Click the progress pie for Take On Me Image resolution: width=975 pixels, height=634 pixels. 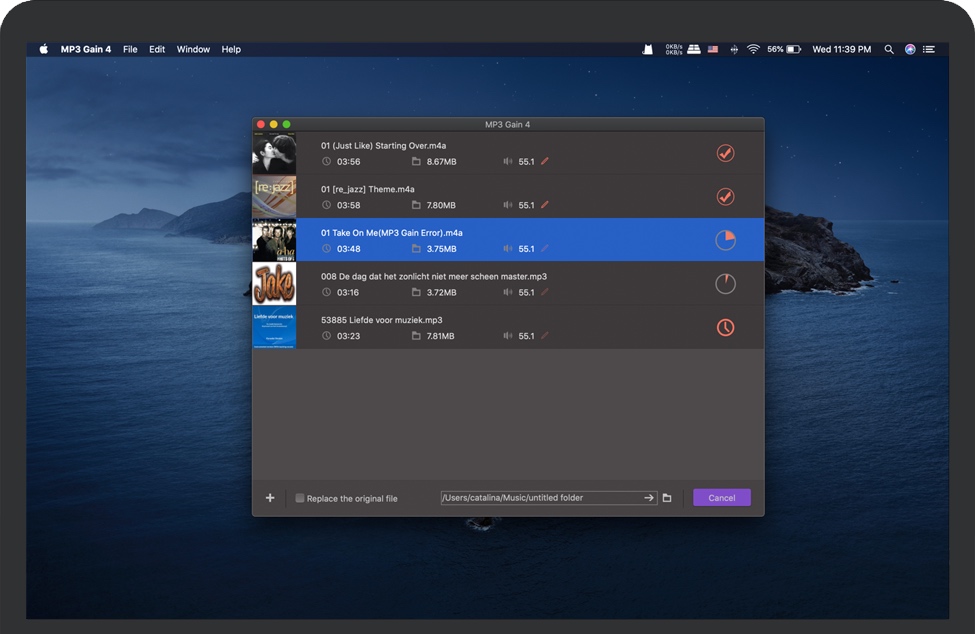[x=725, y=240]
